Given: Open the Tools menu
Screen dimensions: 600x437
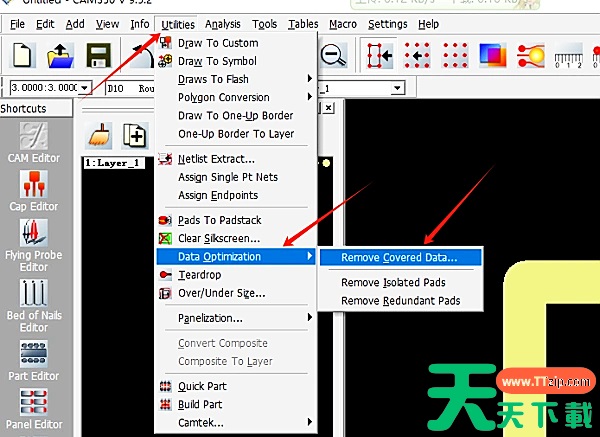Looking at the screenshot, I should [x=264, y=24].
